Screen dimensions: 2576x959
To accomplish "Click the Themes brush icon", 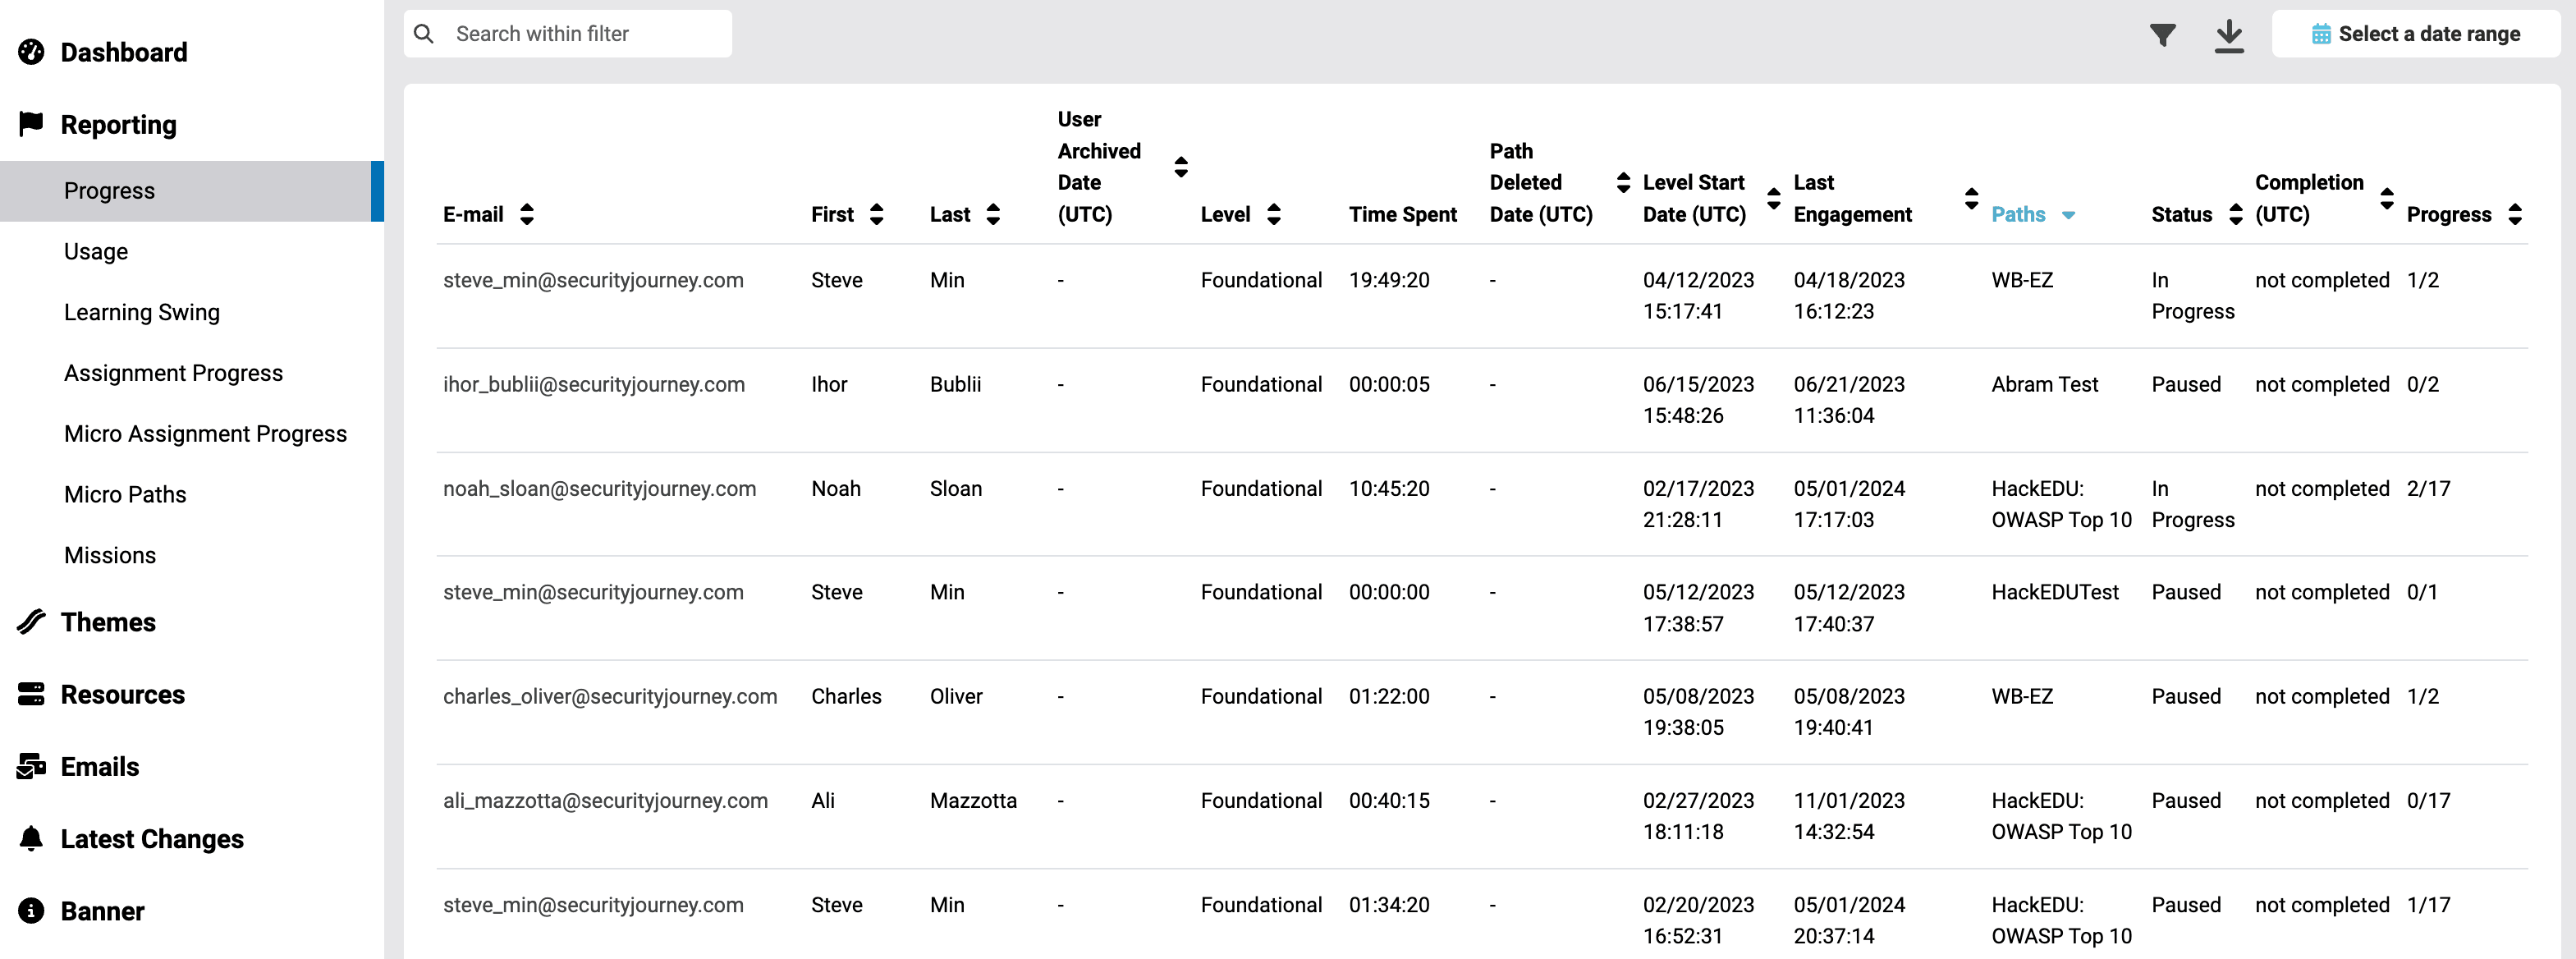I will pos(31,622).
